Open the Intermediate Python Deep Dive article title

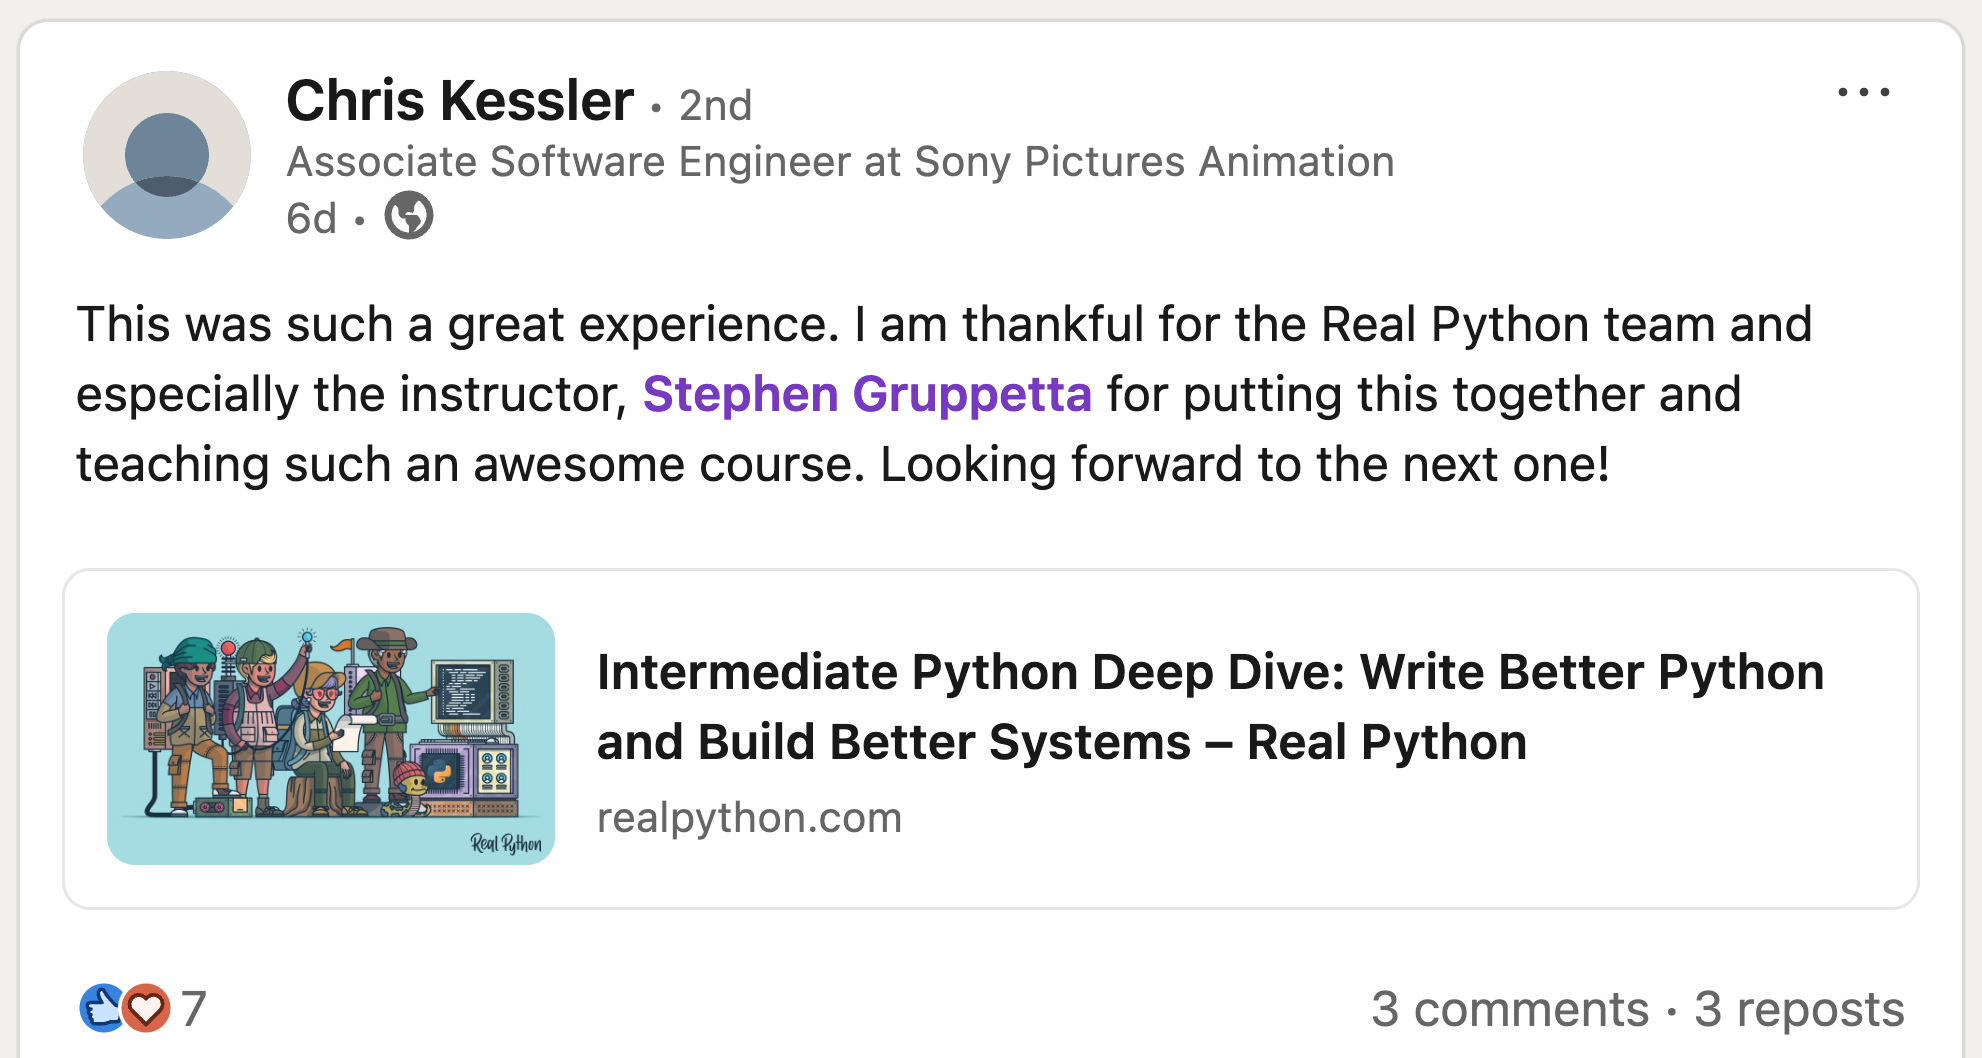(x=1211, y=706)
